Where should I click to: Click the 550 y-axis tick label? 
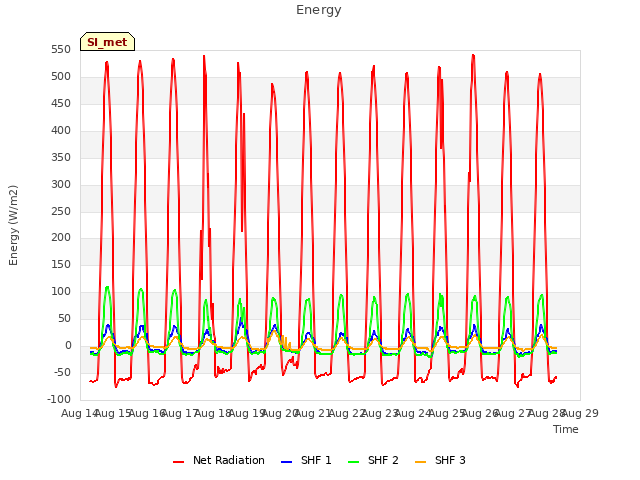[x=61, y=50]
